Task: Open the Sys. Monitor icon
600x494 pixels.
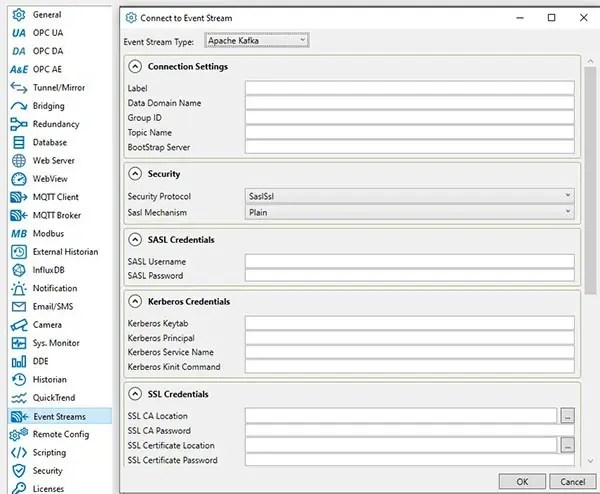Action: coord(19,343)
